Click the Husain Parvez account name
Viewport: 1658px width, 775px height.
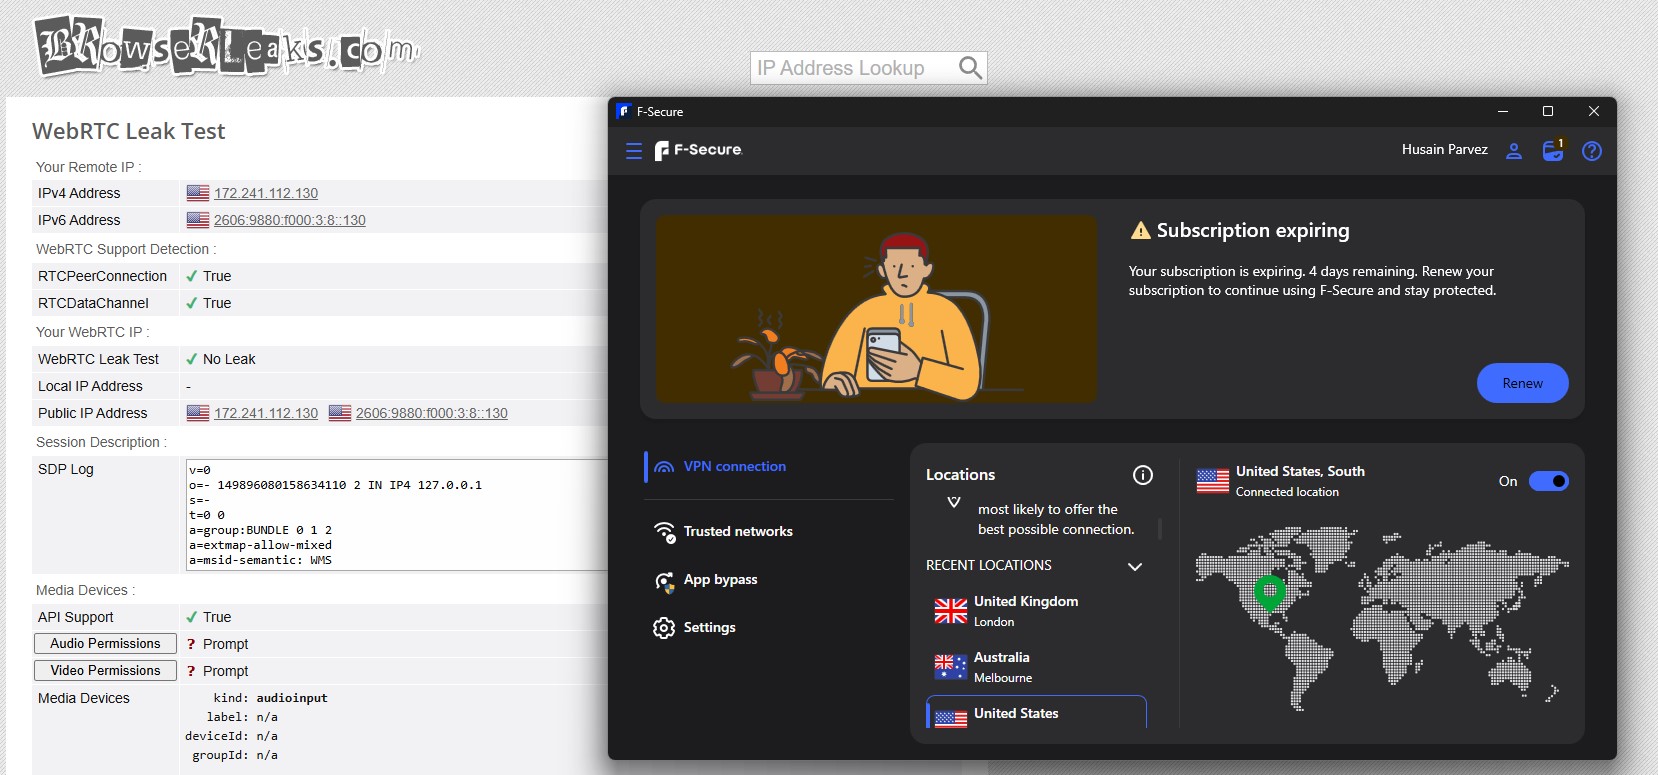coord(1444,150)
